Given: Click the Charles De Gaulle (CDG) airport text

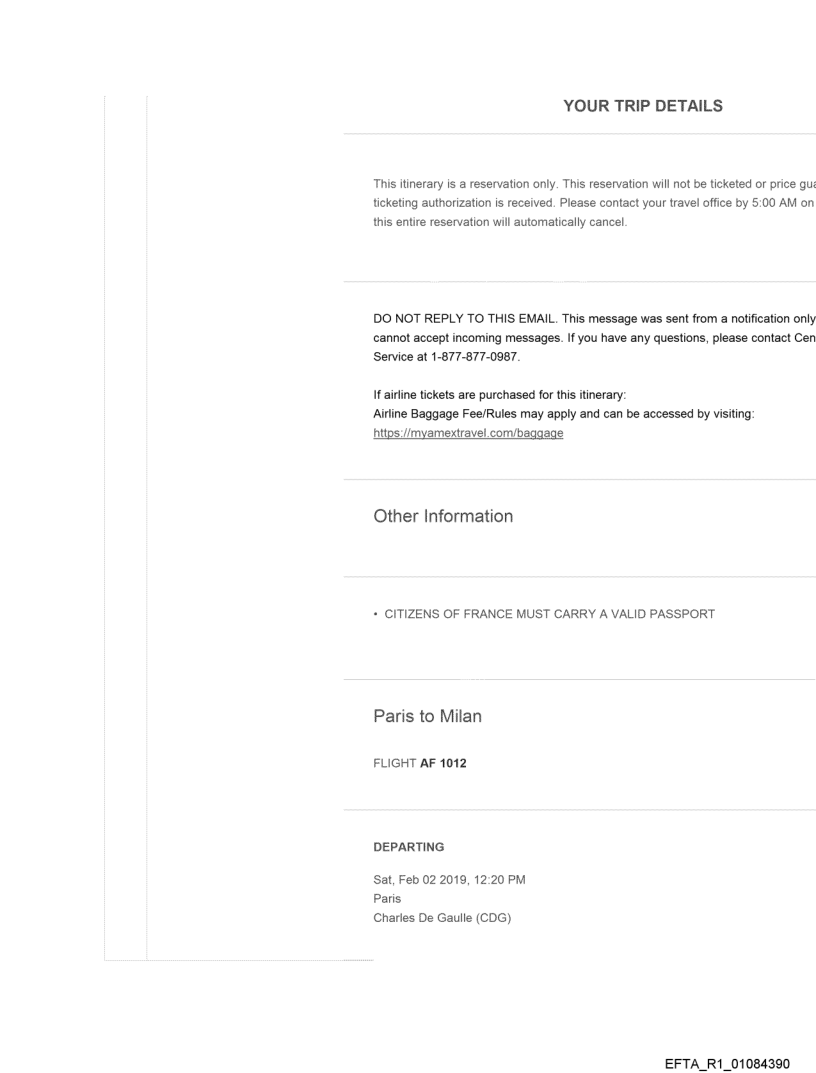Looking at the screenshot, I should (441, 916).
